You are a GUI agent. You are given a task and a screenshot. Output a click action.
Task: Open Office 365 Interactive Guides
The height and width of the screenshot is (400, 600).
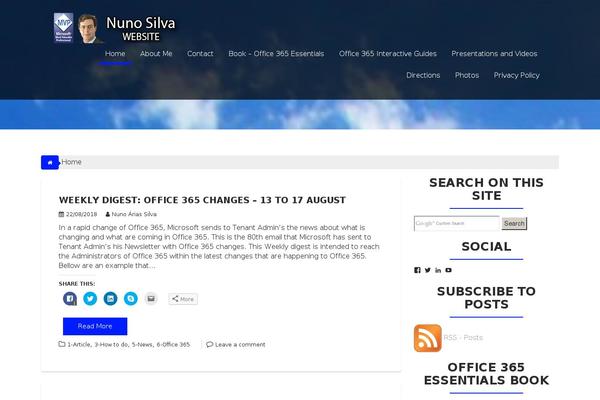pyautogui.click(x=388, y=54)
